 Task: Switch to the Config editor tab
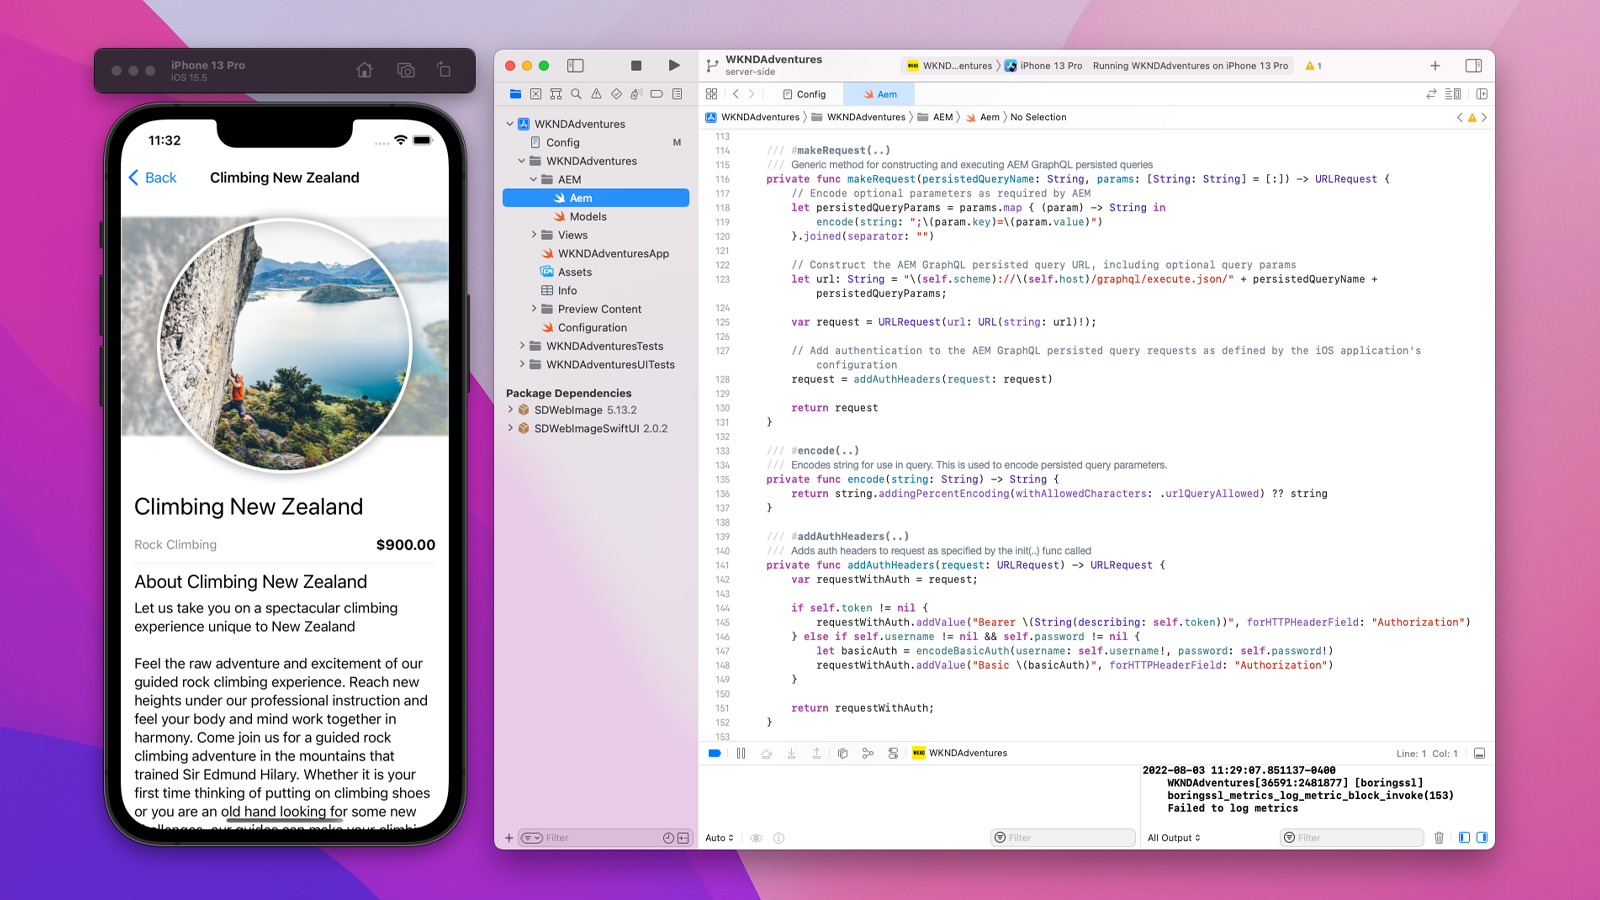pos(804,94)
